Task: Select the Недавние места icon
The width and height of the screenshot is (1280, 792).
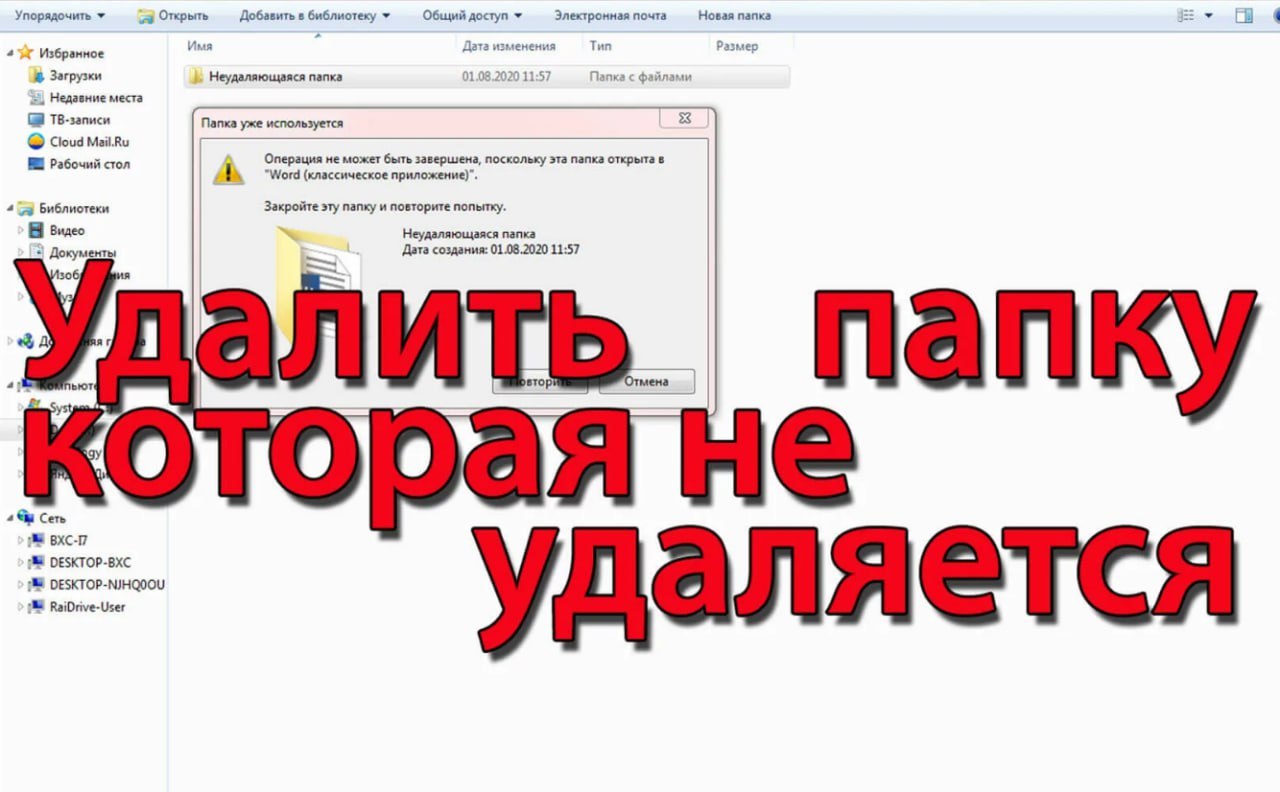Action: coord(36,98)
